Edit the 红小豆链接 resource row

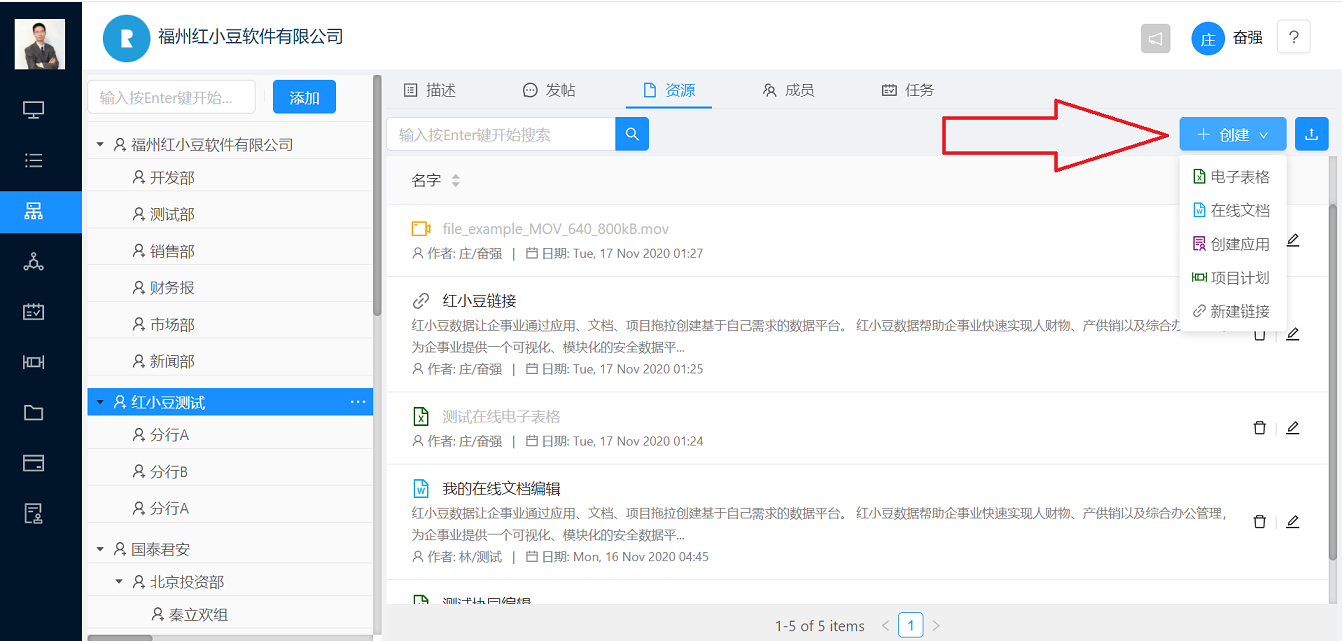(x=1293, y=334)
